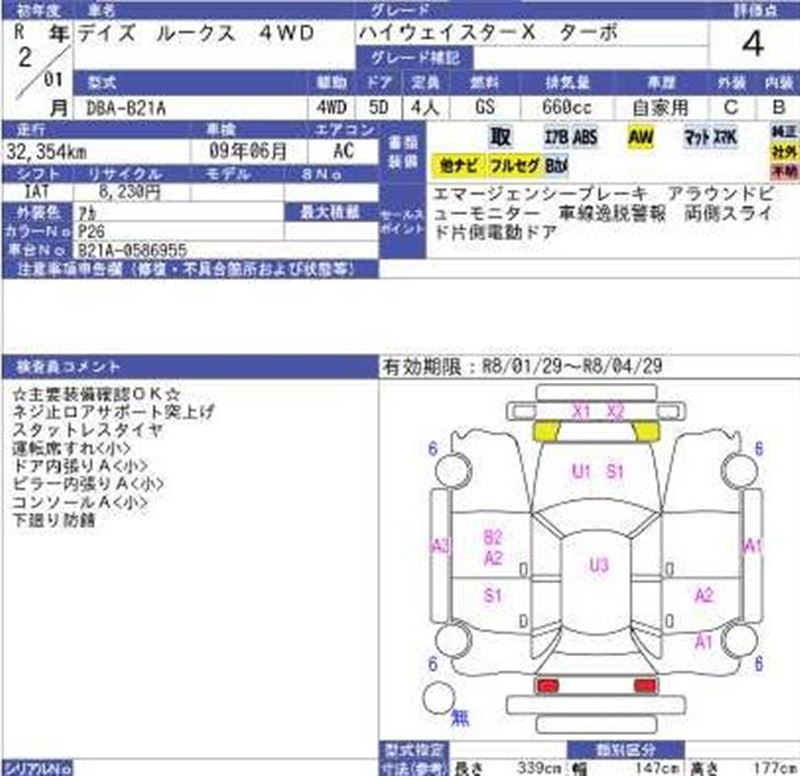Click the comment ドア内張りA<小>
Image resolution: width=800 pixels, height=776 pixels.
(80, 466)
